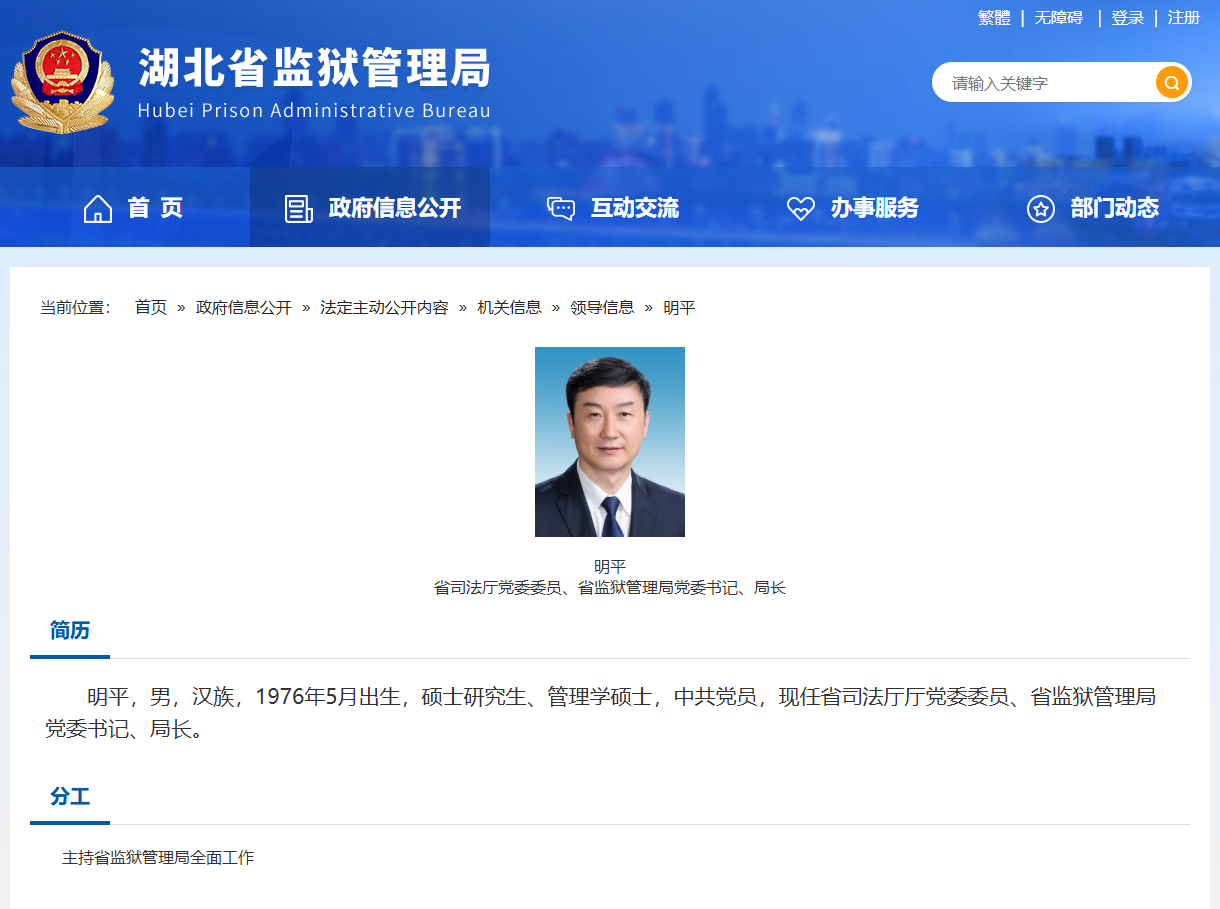Click the text 主持省监狱管理局全面工作

pos(158,858)
